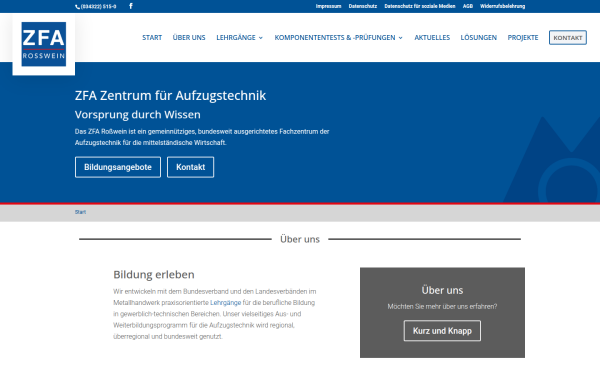Follow the Lehrgänge link in paragraph
Screen dimensions: 600x375
(x=225, y=303)
